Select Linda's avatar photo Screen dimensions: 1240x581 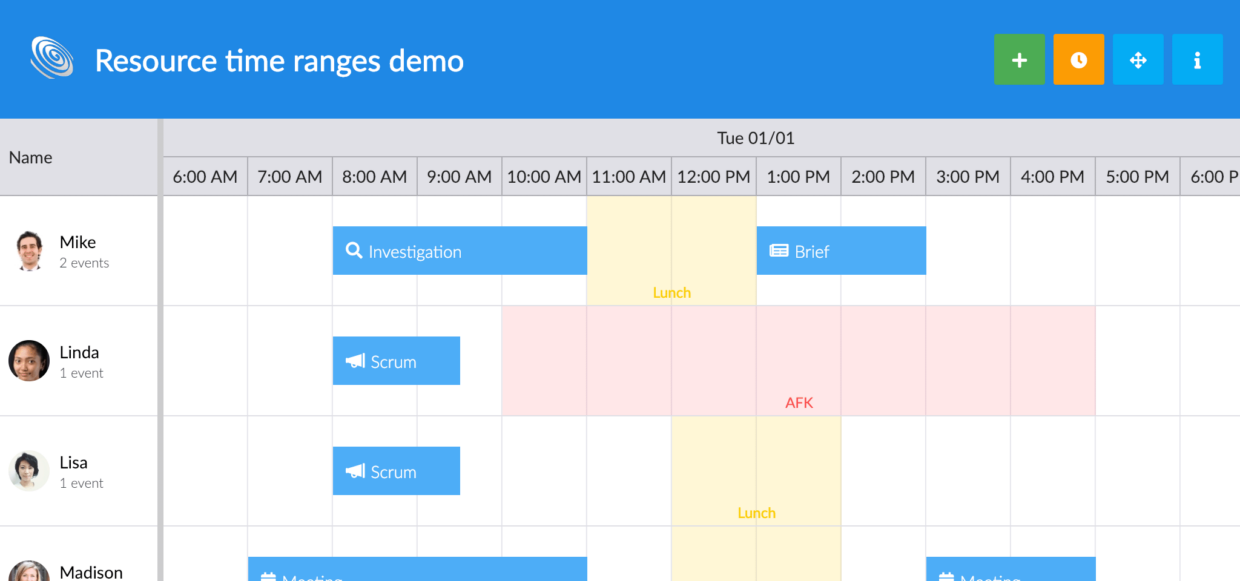point(29,361)
